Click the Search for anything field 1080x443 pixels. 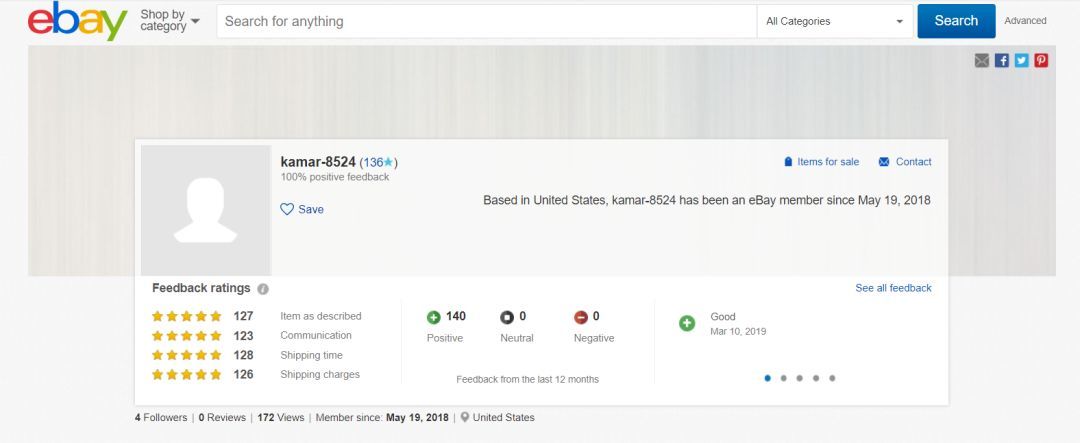(487, 21)
